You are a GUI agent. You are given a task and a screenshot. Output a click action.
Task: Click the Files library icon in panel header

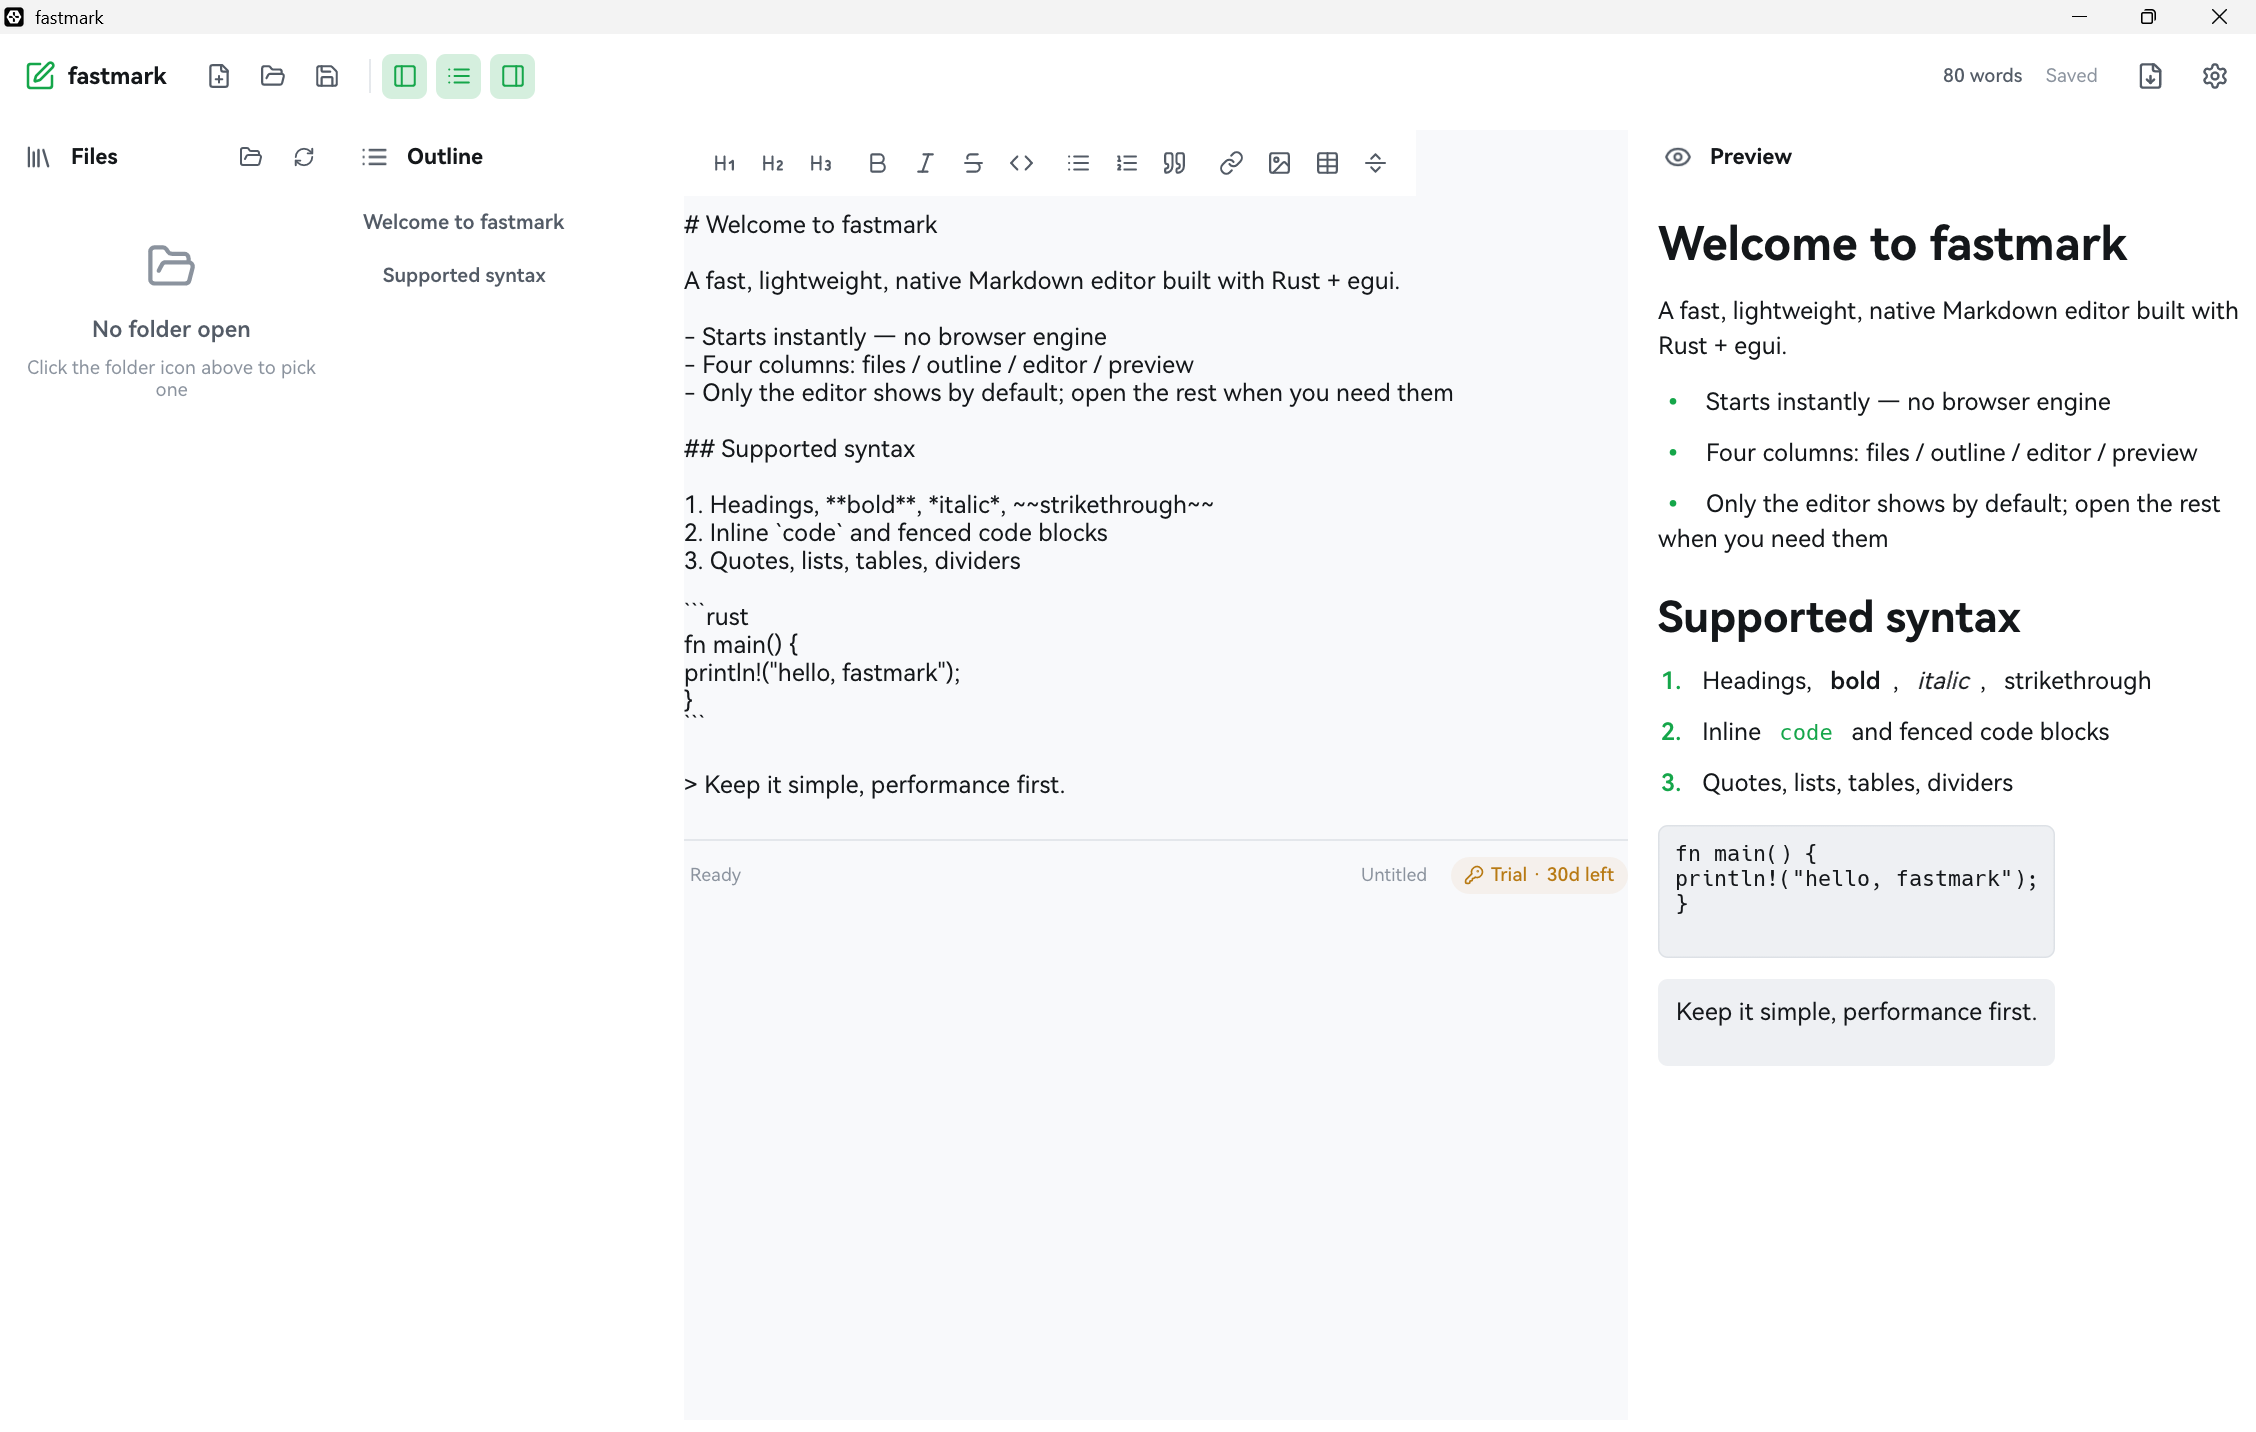38,157
